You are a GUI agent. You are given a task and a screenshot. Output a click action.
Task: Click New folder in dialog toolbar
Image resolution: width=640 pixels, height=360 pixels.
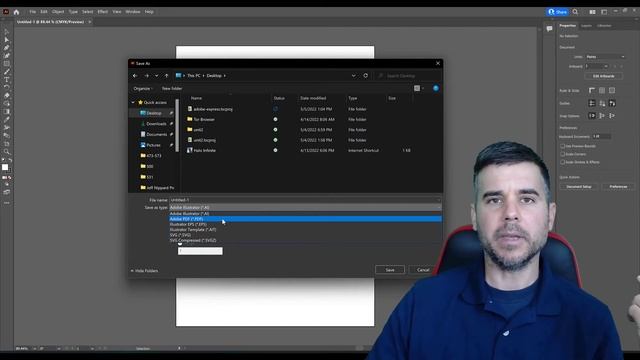point(172,89)
